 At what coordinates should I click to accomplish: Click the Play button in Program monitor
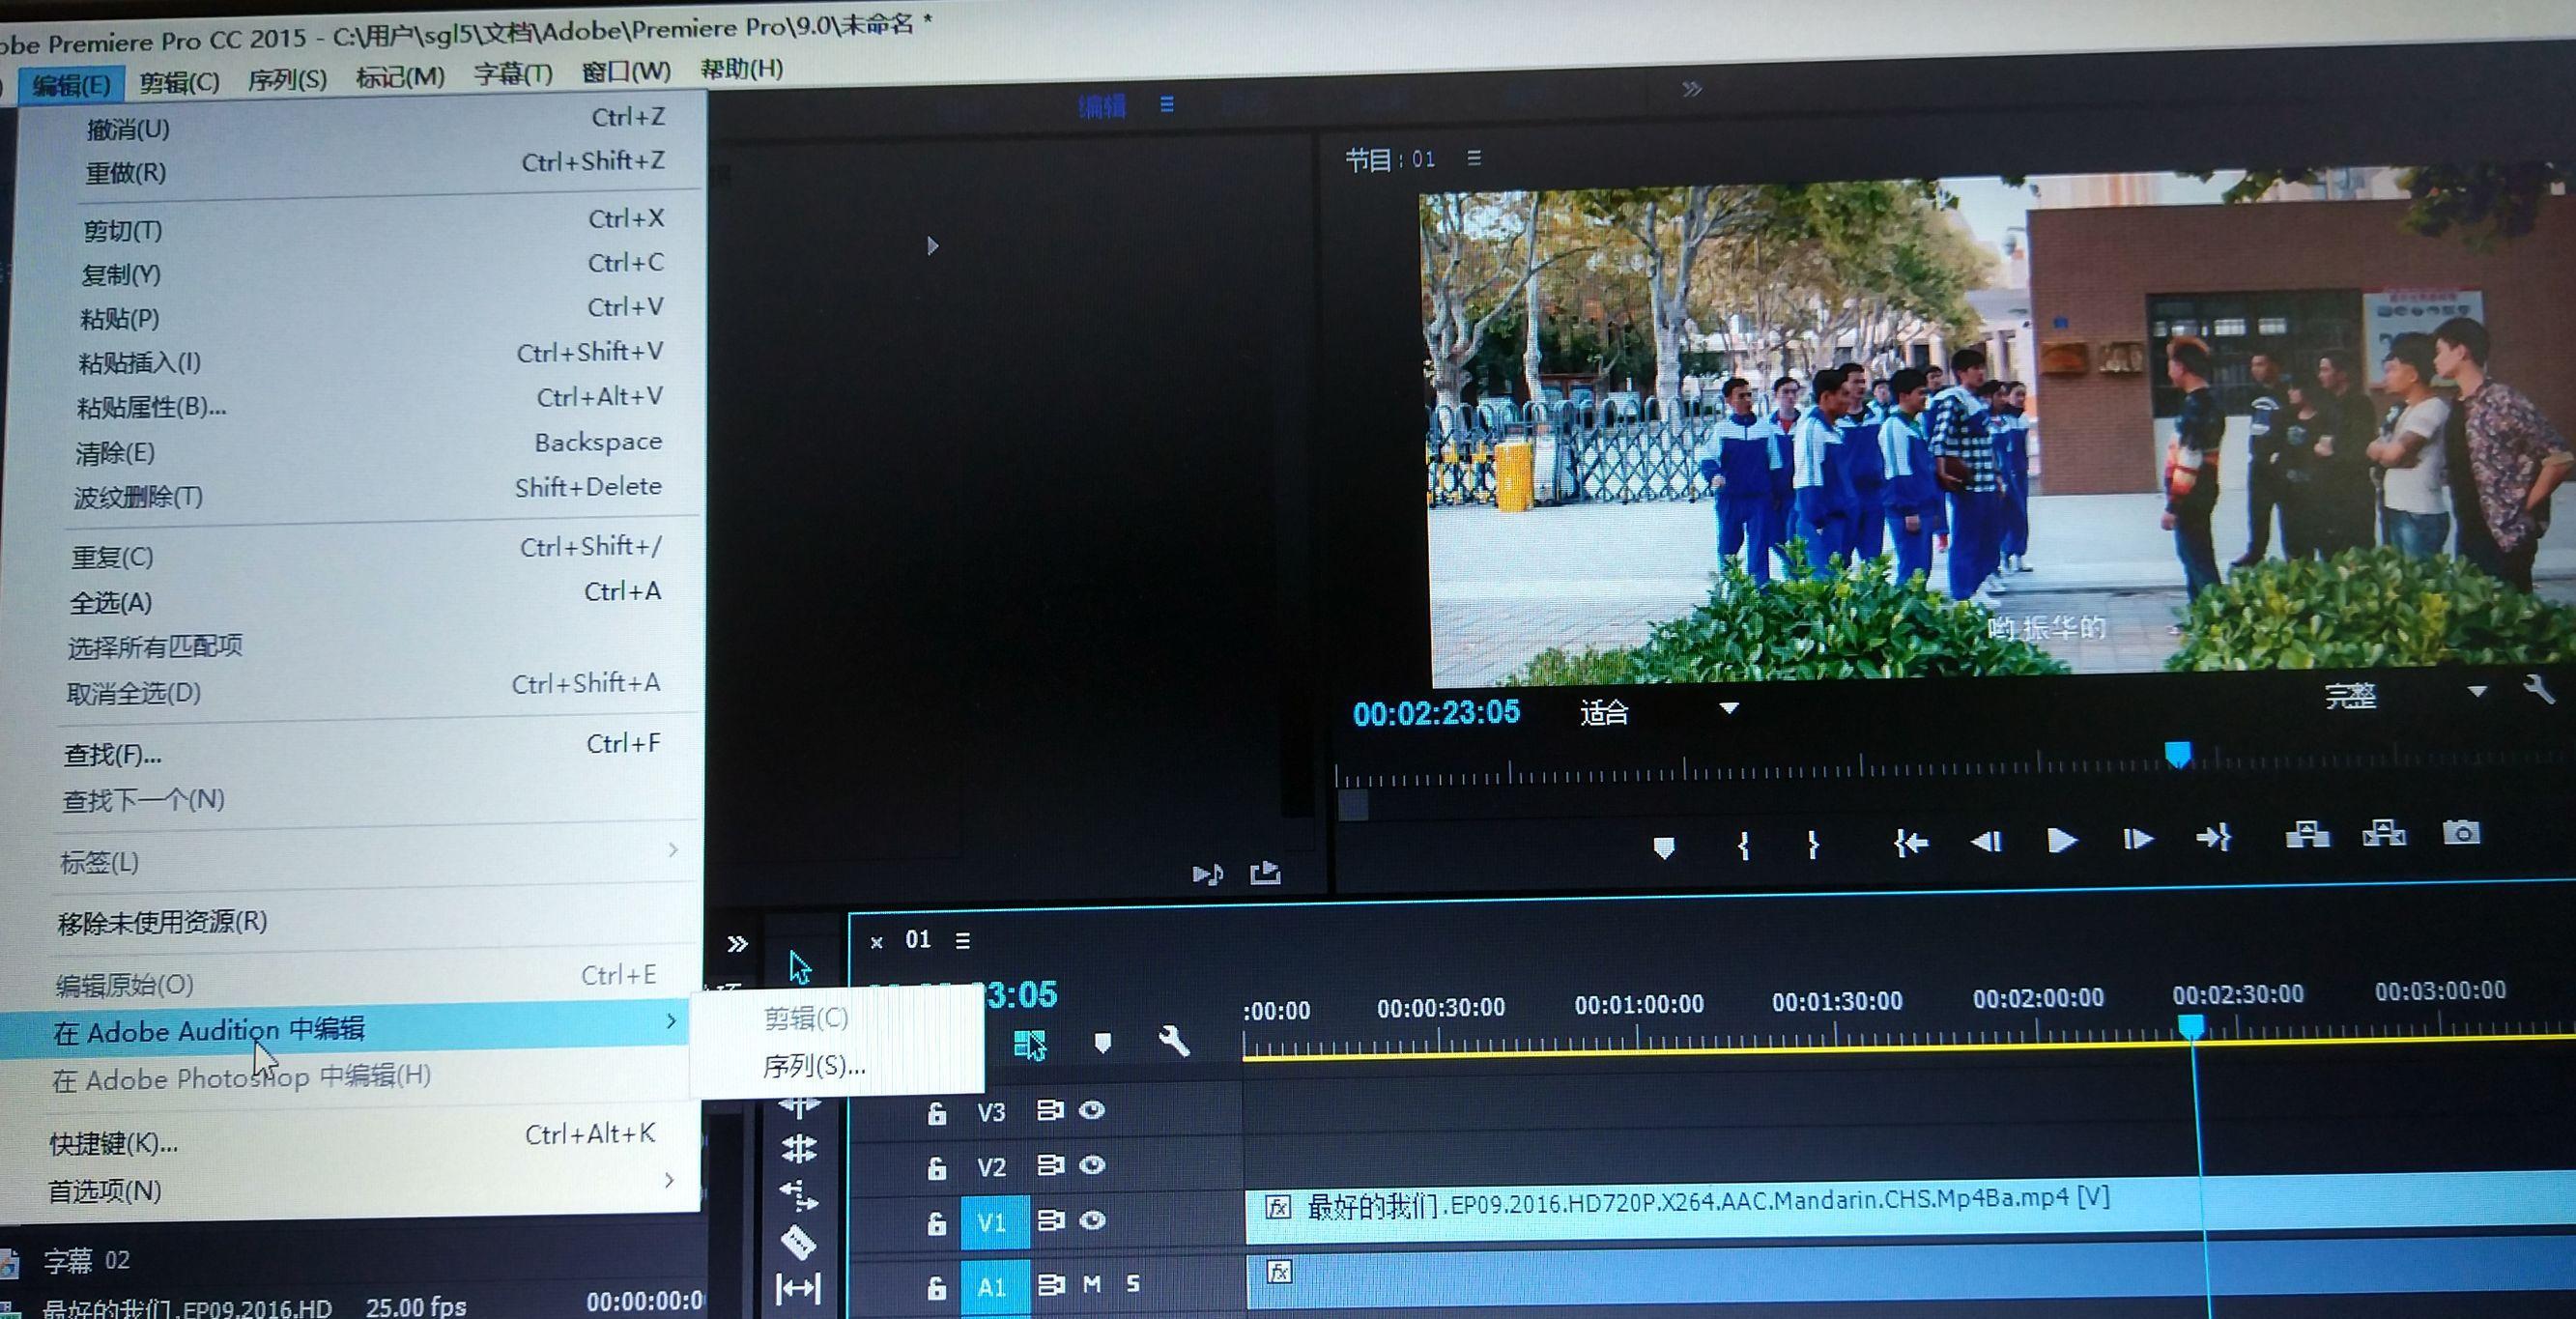click(x=2060, y=840)
